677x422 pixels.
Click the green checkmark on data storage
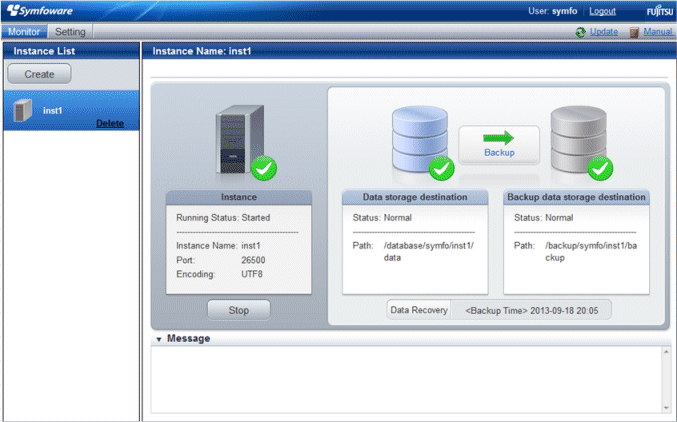[x=441, y=168]
